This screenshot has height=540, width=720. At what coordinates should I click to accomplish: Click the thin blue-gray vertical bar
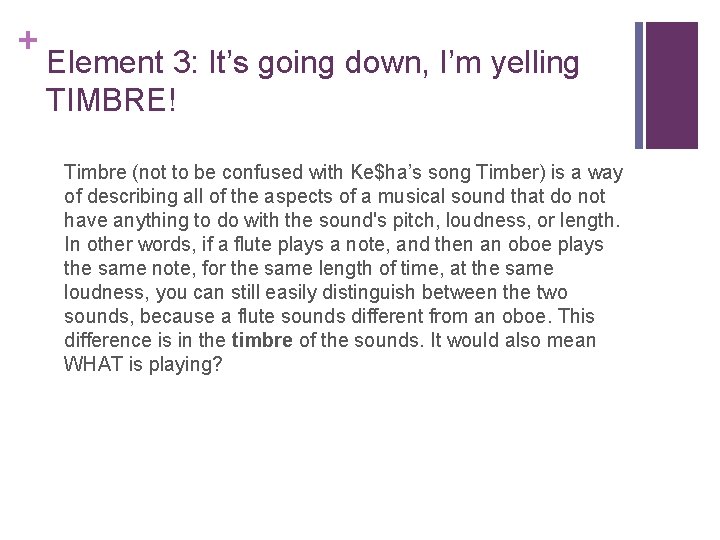coord(639,85)
